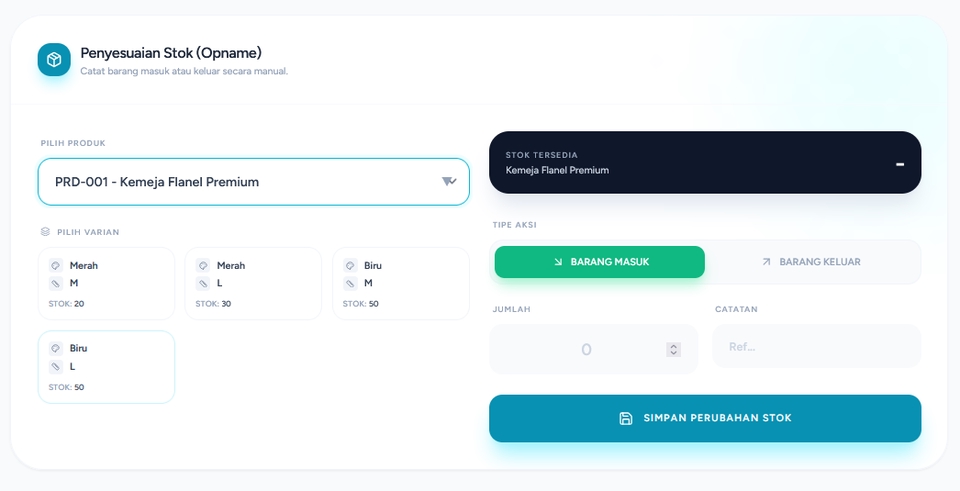Click the Stok Tersedia dark panel
Screen dimensions: 960x491
click(705, 162)
